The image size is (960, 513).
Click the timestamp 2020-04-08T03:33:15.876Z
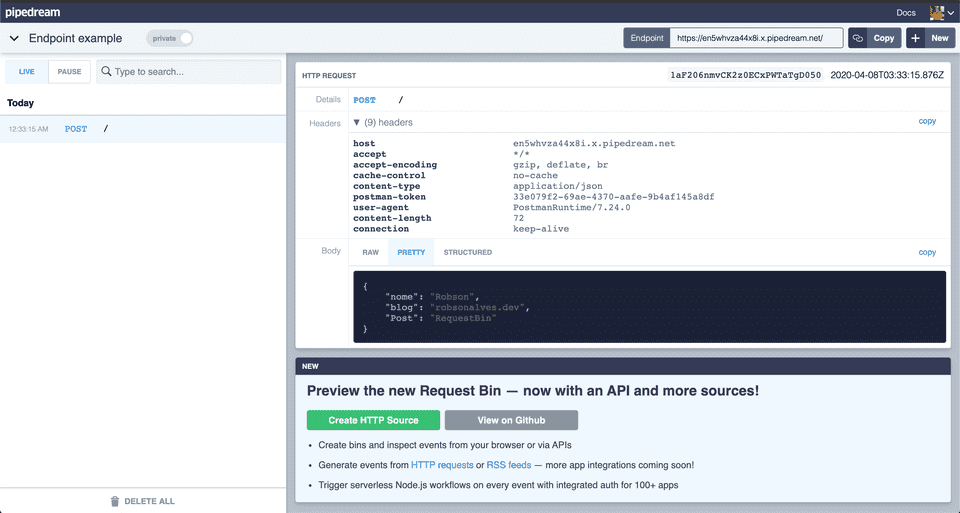pyautogui.click(x=887, y=75)
